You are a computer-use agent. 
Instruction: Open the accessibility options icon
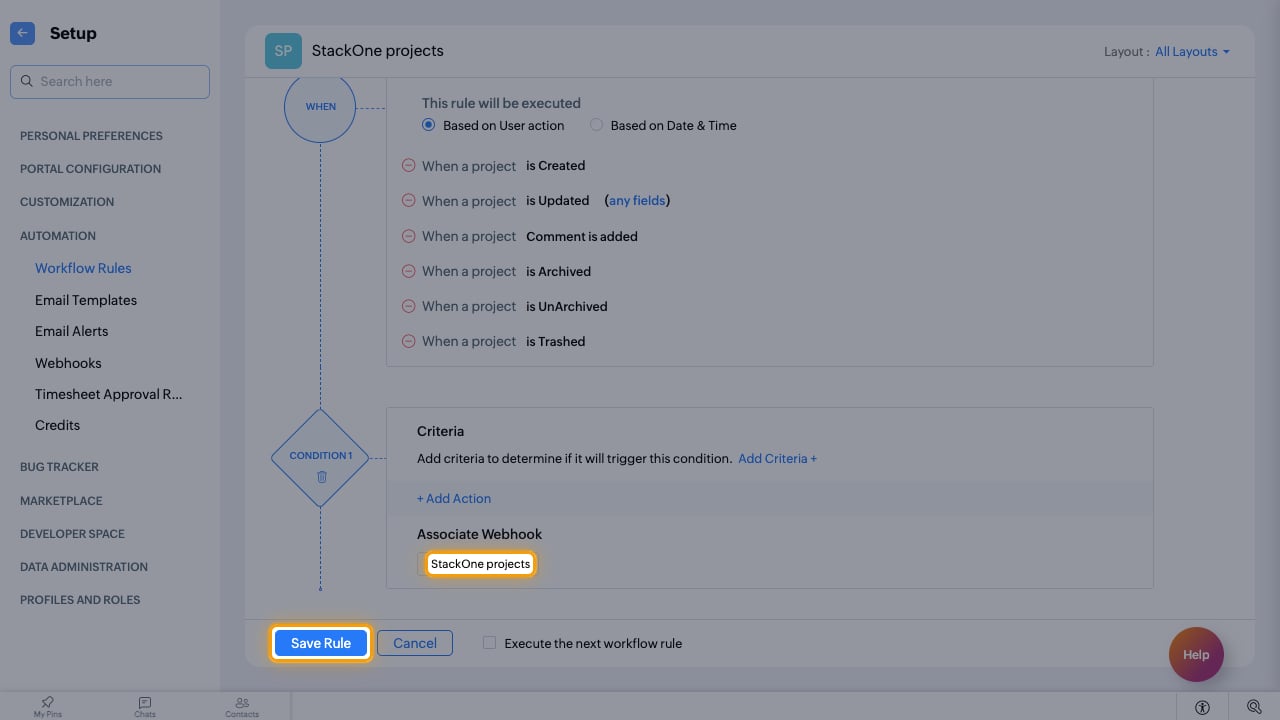1202,707
